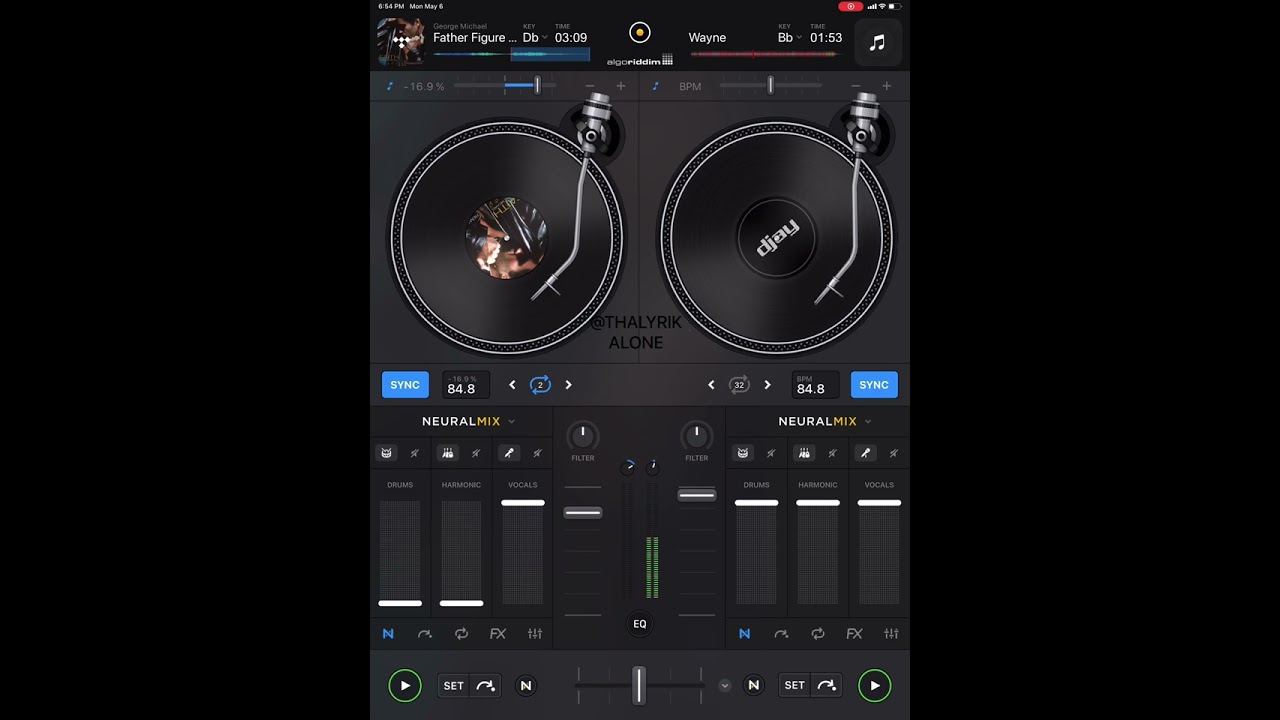Click the right deck red waveform overview
This screenshot has height=720, width=1280.
(x=765, y=54)
